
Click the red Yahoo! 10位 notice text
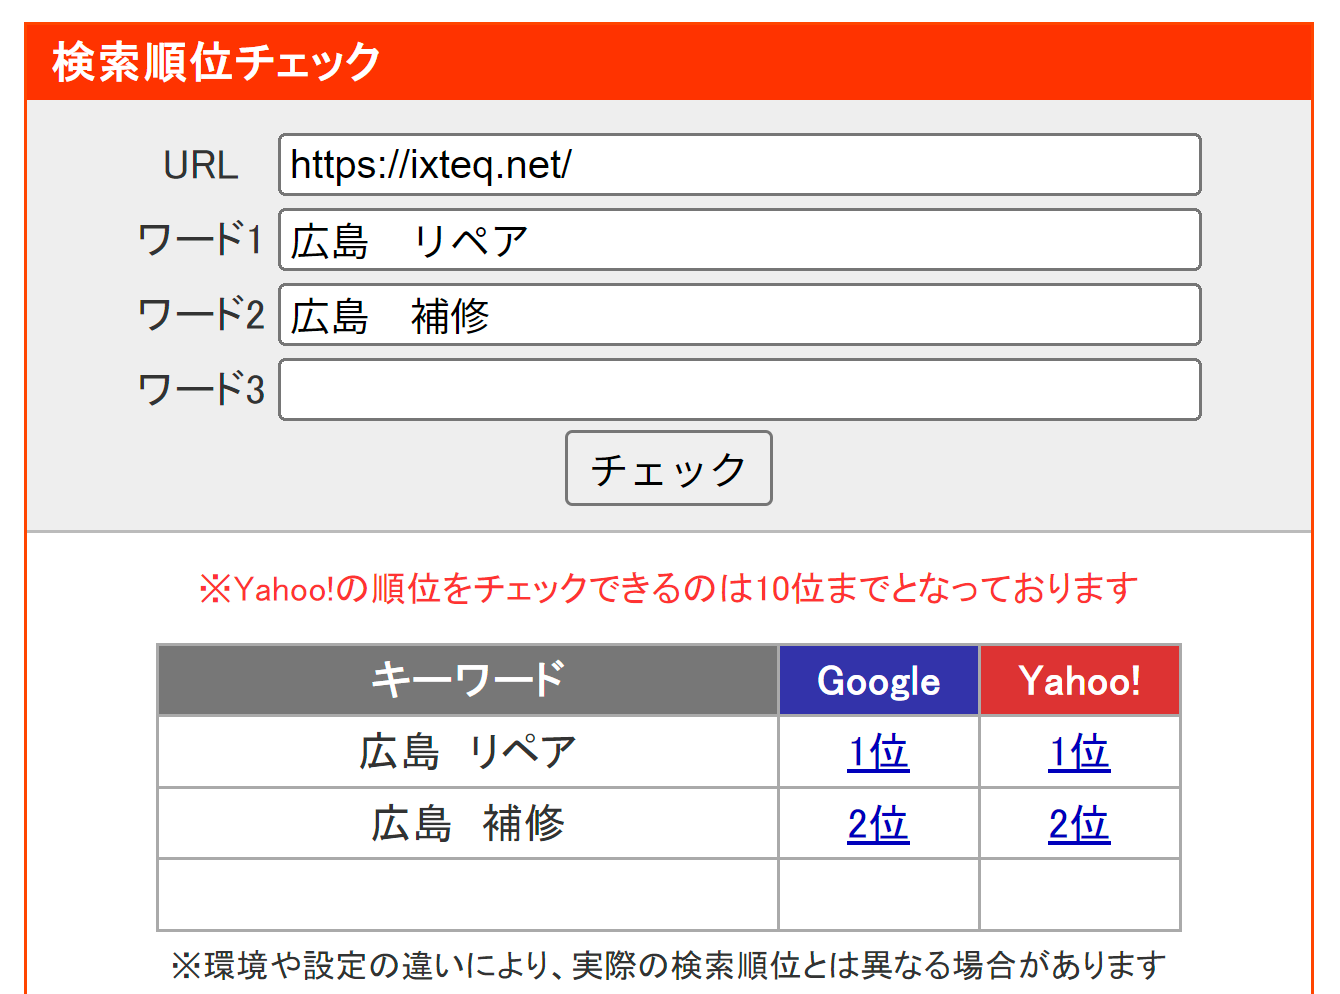[x=668, y=588]
